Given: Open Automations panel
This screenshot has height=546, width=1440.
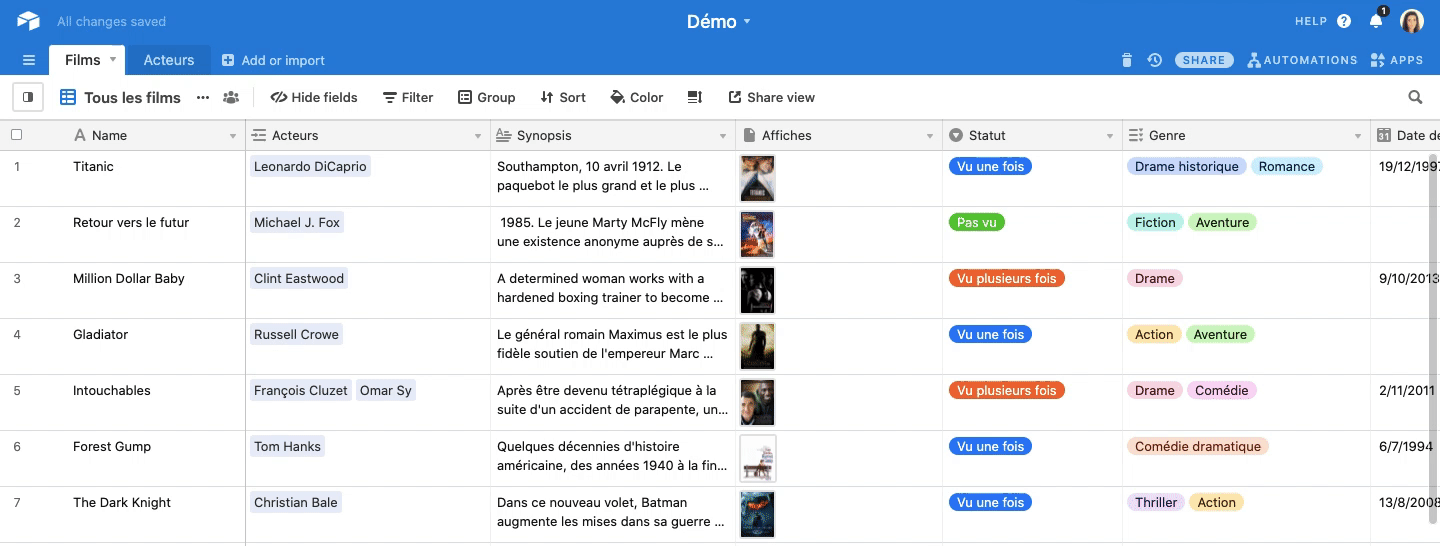Looking at the screenshot, I should point(1303,60).
